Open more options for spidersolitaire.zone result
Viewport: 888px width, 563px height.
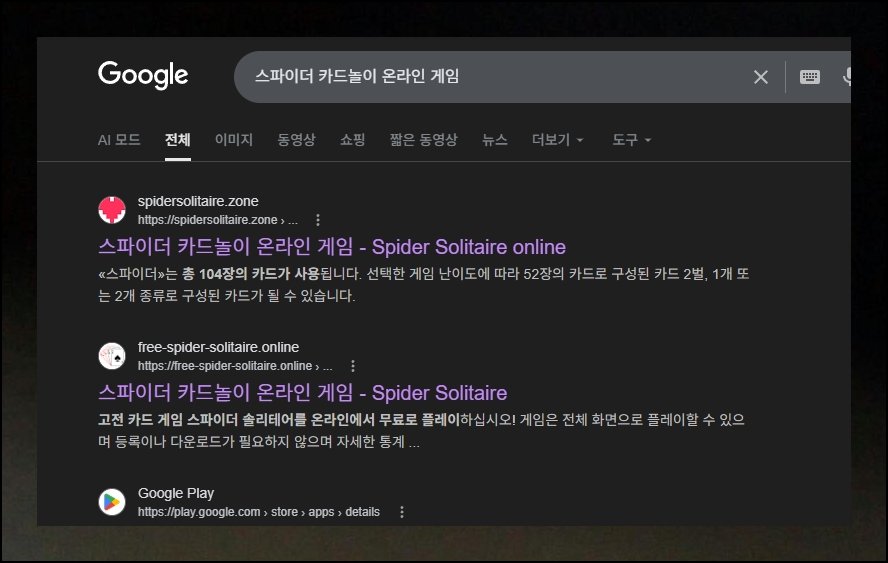[x=318, y=220]
